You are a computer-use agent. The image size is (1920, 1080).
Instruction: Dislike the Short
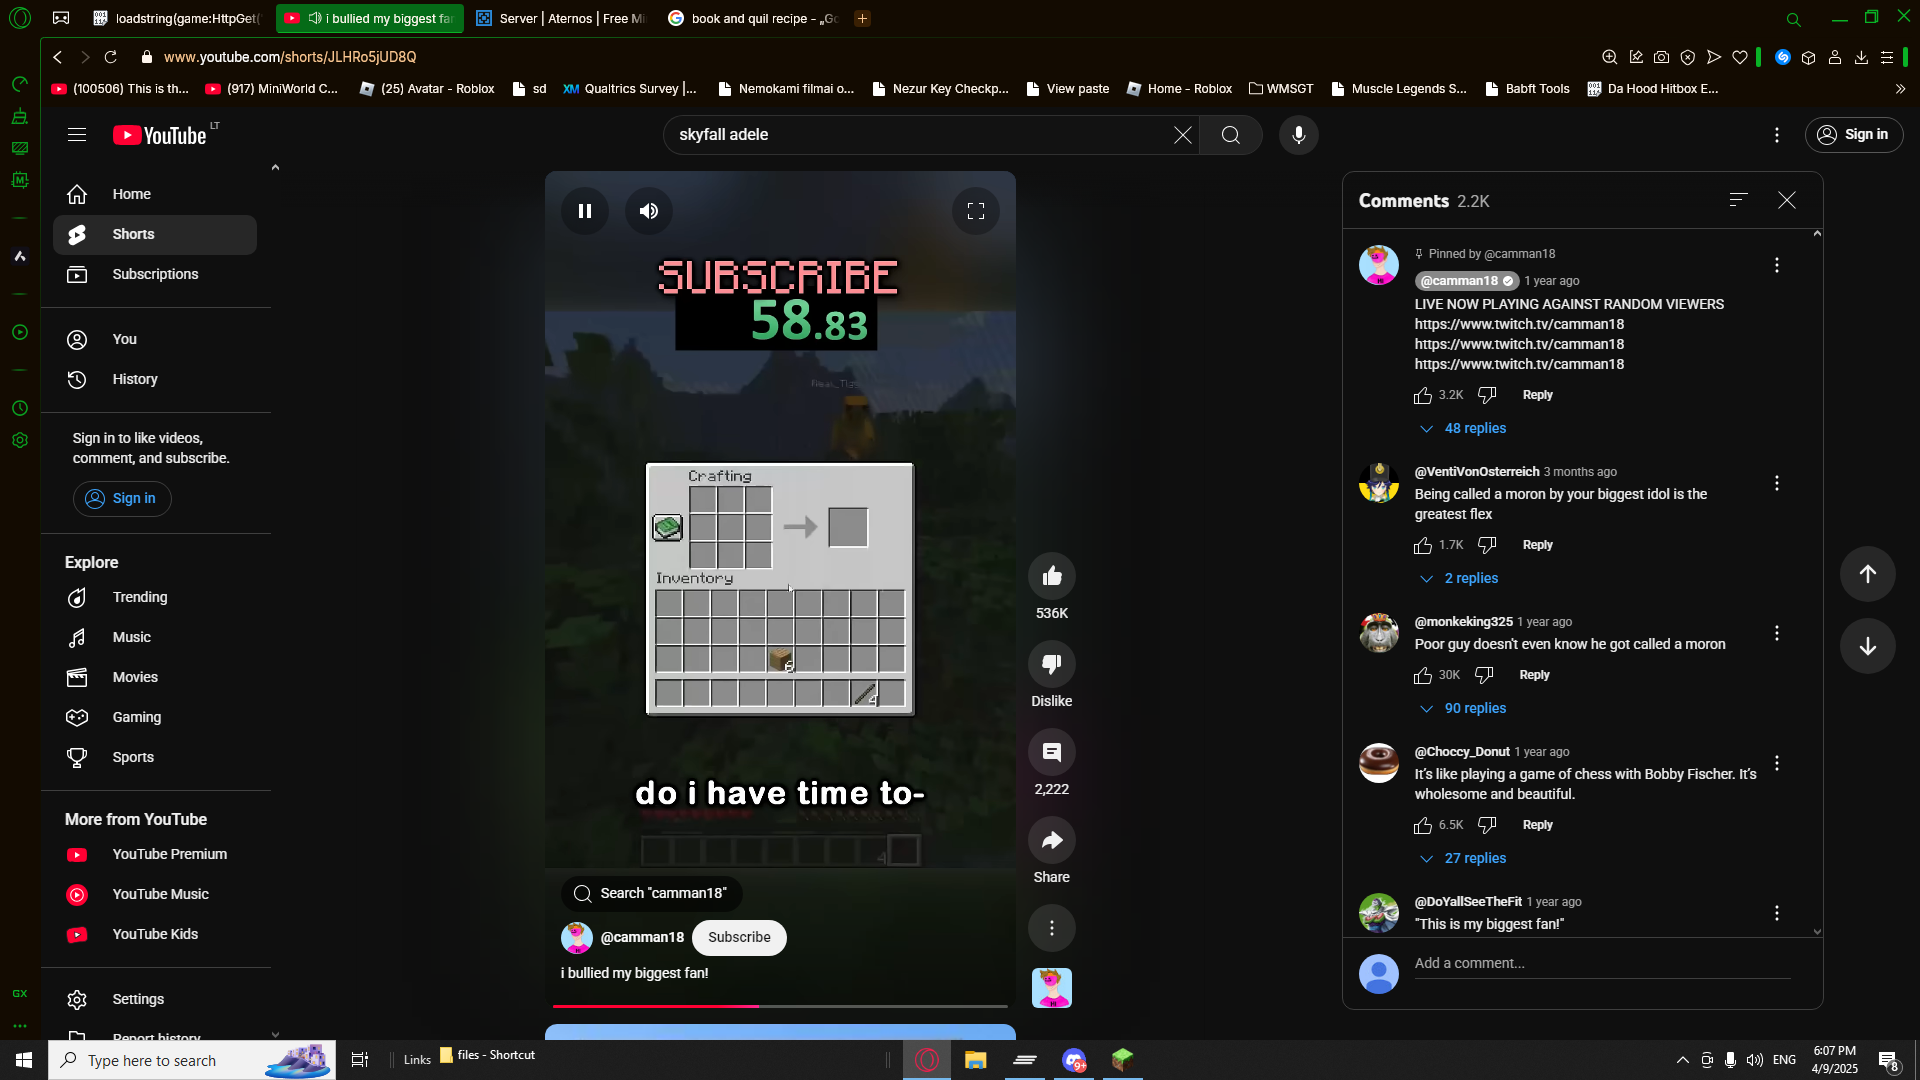click(x=1052, y=664)
